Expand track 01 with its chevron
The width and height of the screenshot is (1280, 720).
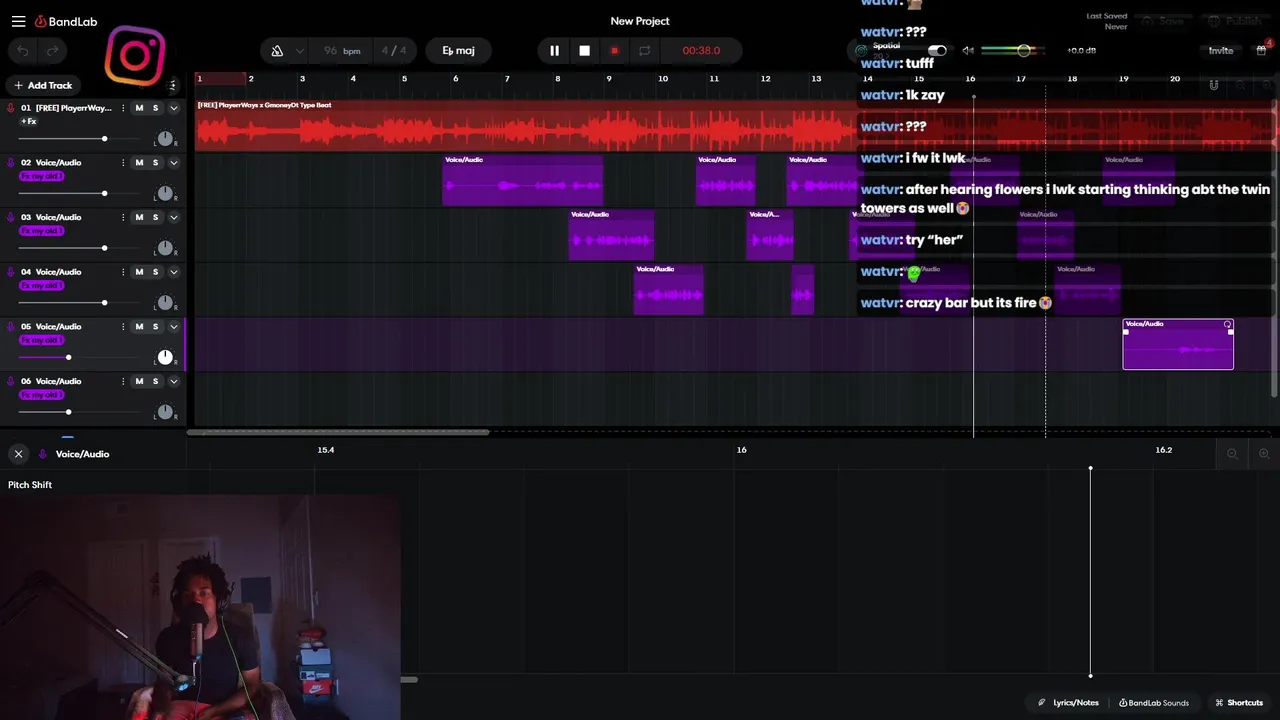tap(173, 108)
